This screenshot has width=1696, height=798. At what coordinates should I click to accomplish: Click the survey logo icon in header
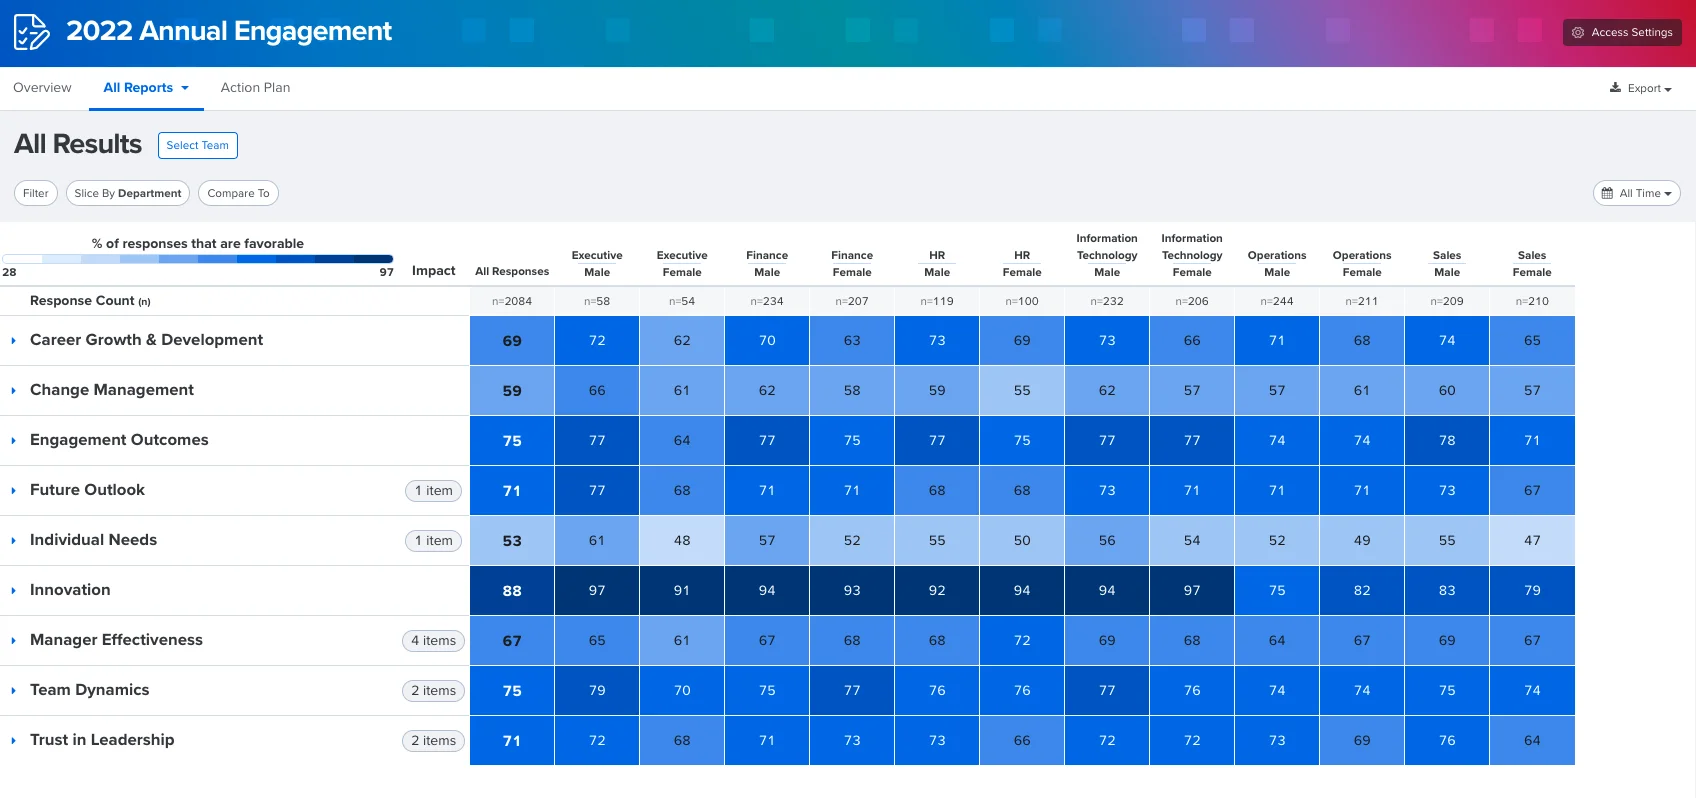point(31,32)
